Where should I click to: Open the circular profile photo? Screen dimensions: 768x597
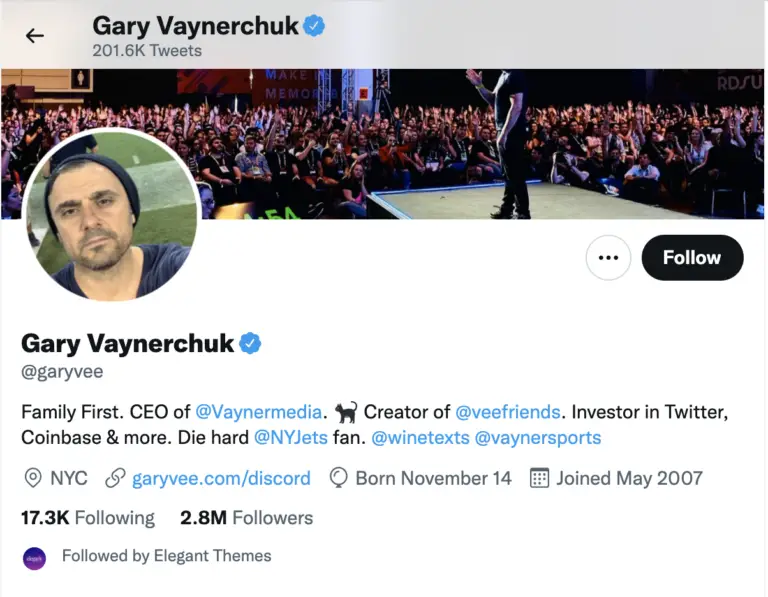tap(112, 215)
